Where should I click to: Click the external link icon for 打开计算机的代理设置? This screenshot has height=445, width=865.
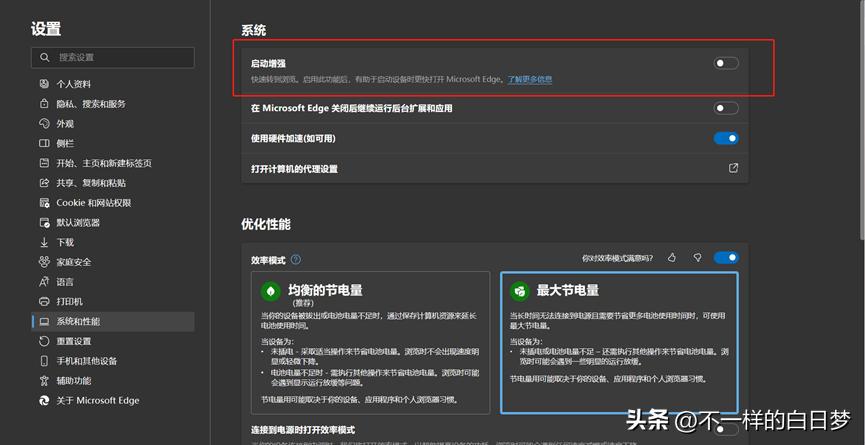pos(732,168)
